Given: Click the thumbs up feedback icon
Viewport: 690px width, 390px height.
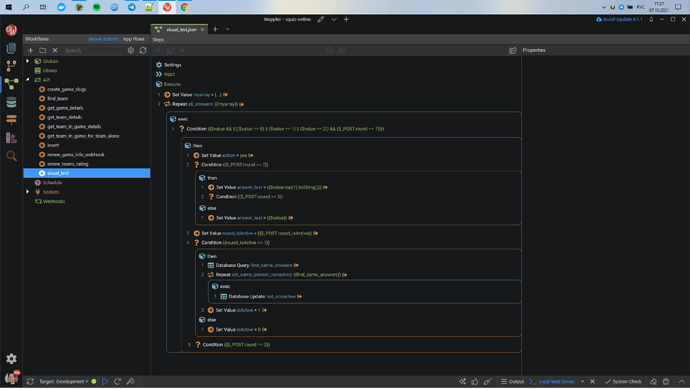Looking at the screenshot, I should pyautogui.click(x=475, y=382).
